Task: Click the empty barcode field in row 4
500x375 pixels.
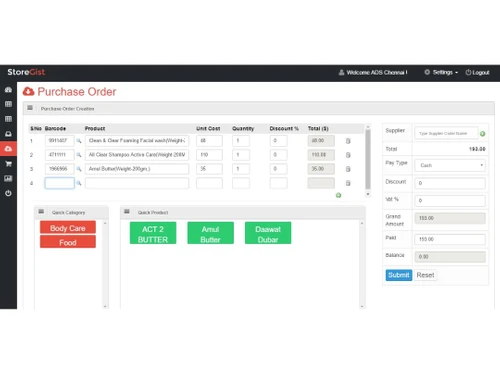Action: point(60,183)
